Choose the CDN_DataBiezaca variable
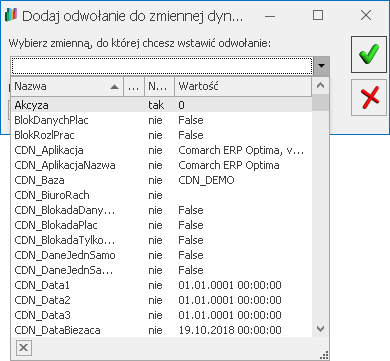Image resolution: width=390 pixels, height=361 pixels. [162, 330]
